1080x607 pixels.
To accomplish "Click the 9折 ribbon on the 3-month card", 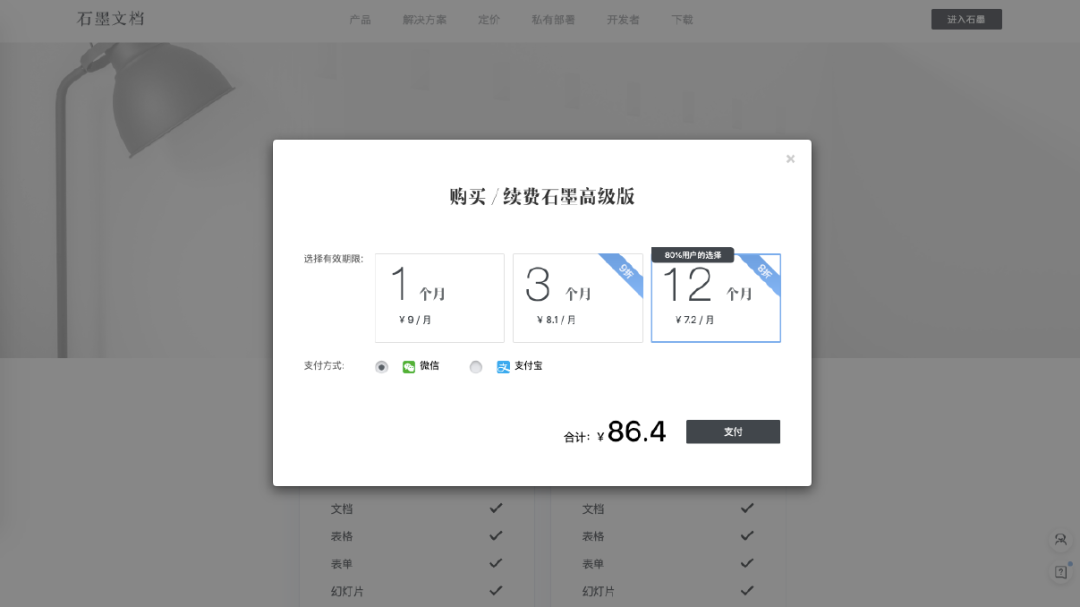I will (625, 271).
